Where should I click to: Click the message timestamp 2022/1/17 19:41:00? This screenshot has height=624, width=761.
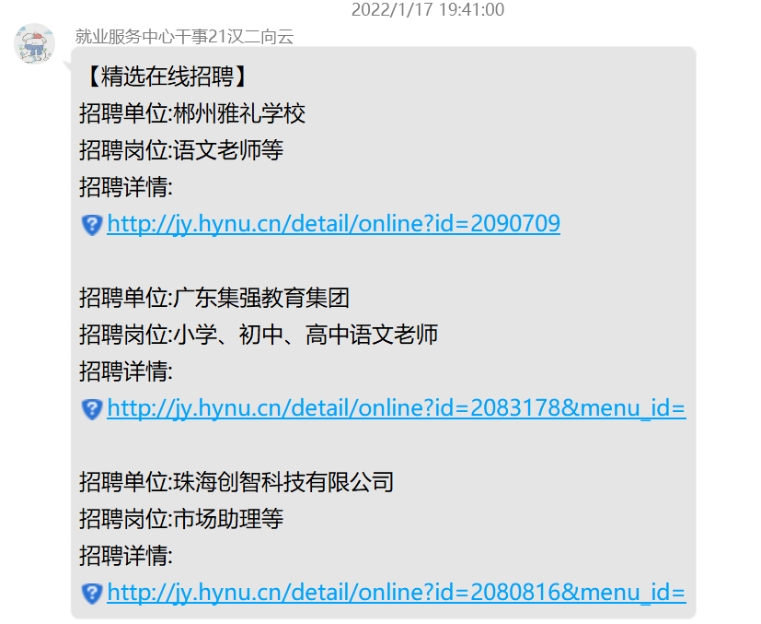(x=428, y=9)
